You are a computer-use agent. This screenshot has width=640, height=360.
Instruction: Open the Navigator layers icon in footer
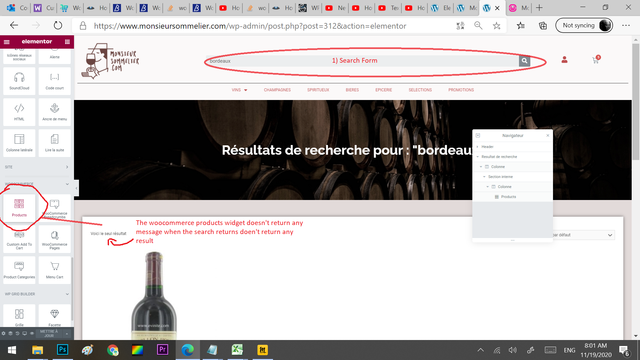pyautogui.click(x=11, y=333)
